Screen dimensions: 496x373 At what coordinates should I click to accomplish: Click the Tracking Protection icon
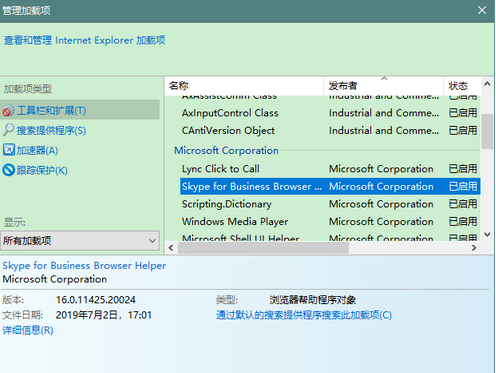click(9, 170)
